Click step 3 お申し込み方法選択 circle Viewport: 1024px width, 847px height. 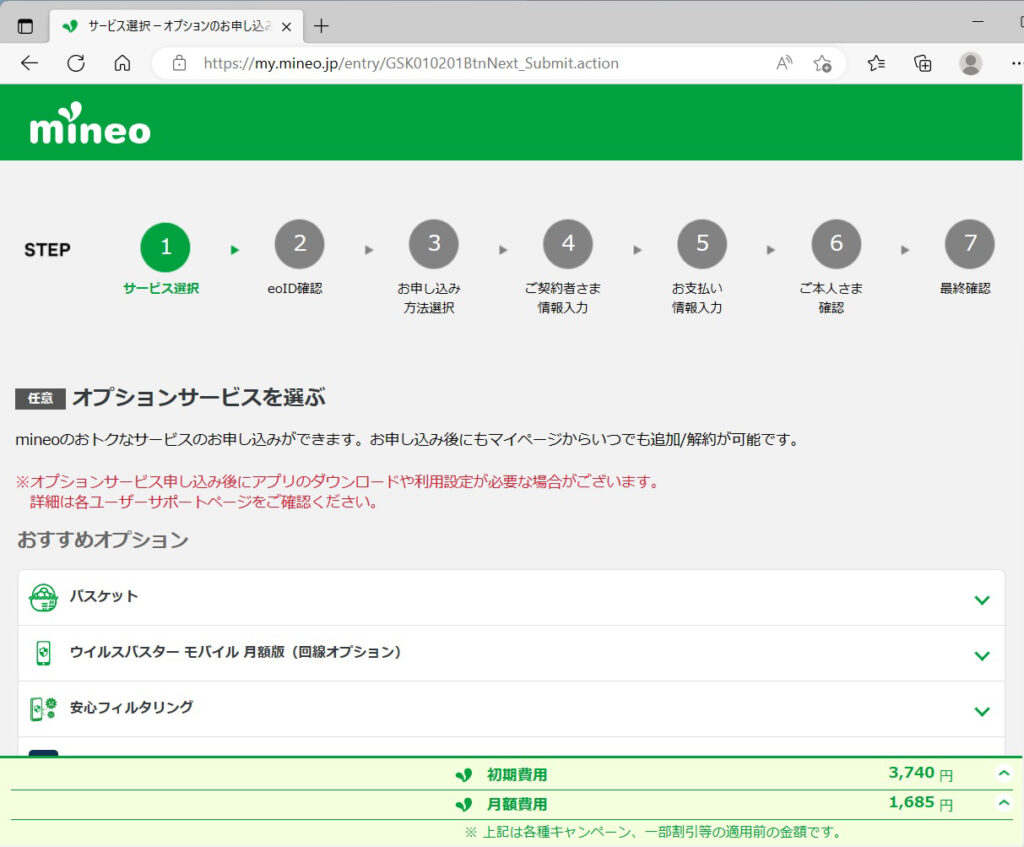[434, 244]
